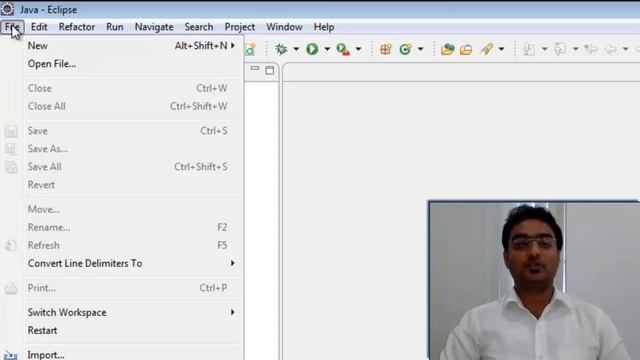The image size is (640, 360).
Task: Click the green Run button icon
Action: point(312,49)
